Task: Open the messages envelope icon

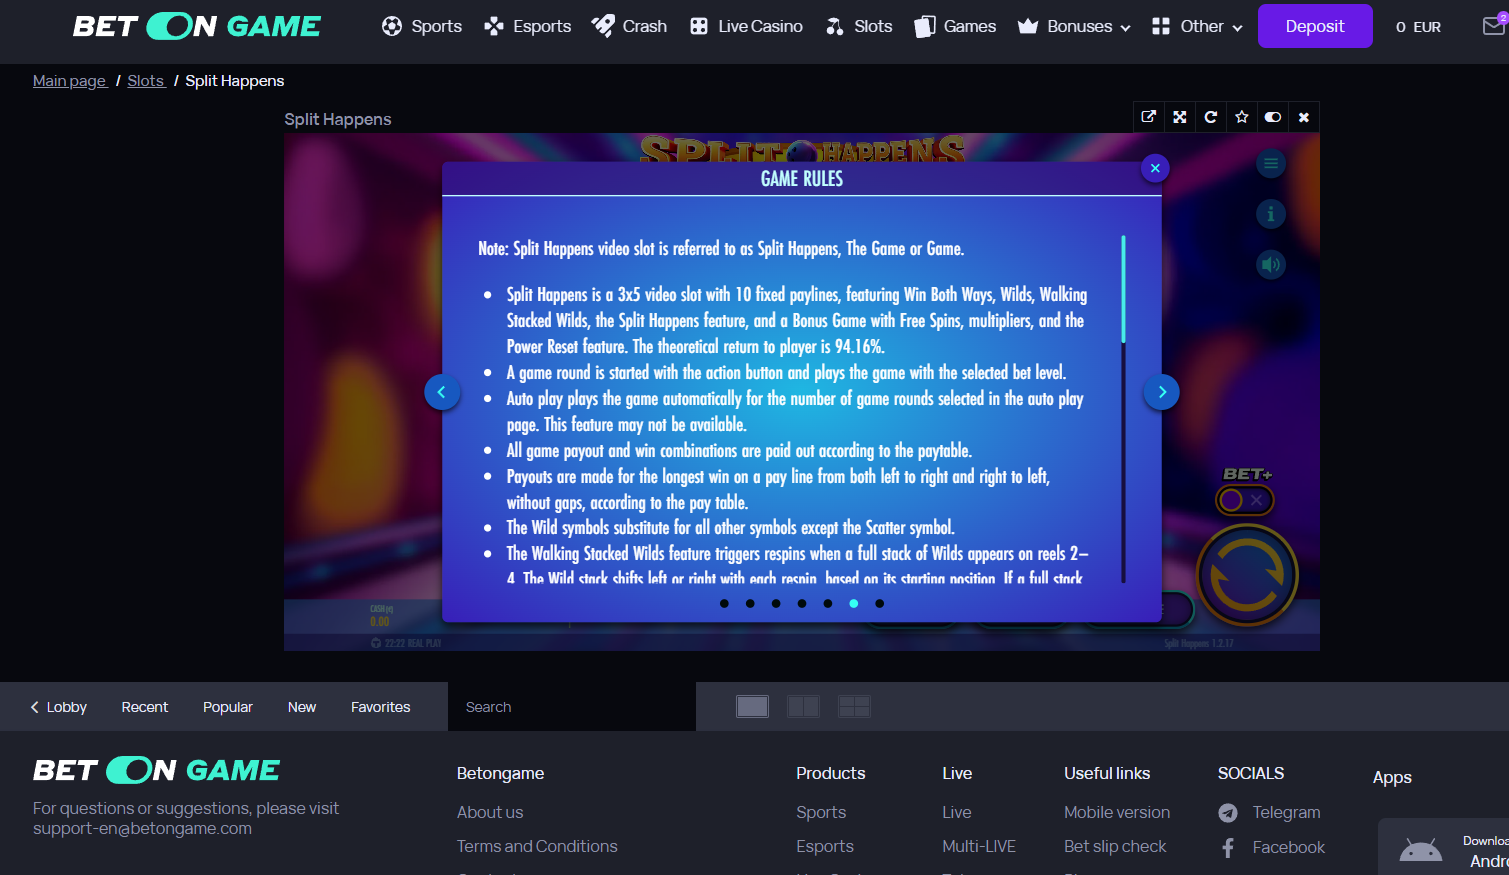Action: [1494, 26]
